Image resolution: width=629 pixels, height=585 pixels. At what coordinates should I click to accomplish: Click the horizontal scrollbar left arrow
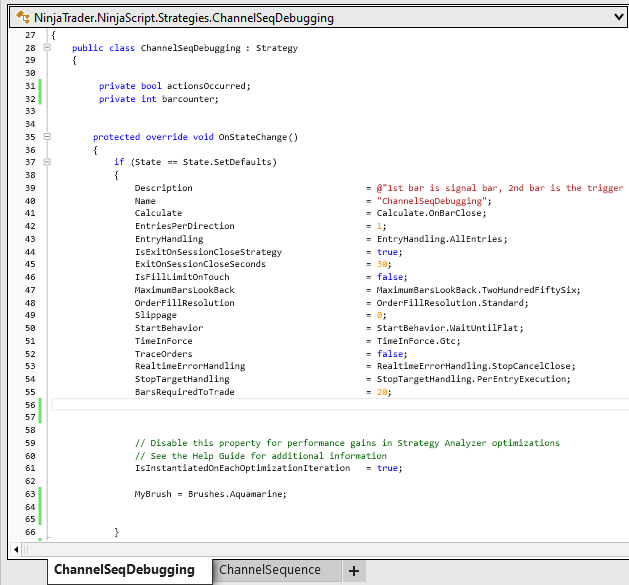16,549
